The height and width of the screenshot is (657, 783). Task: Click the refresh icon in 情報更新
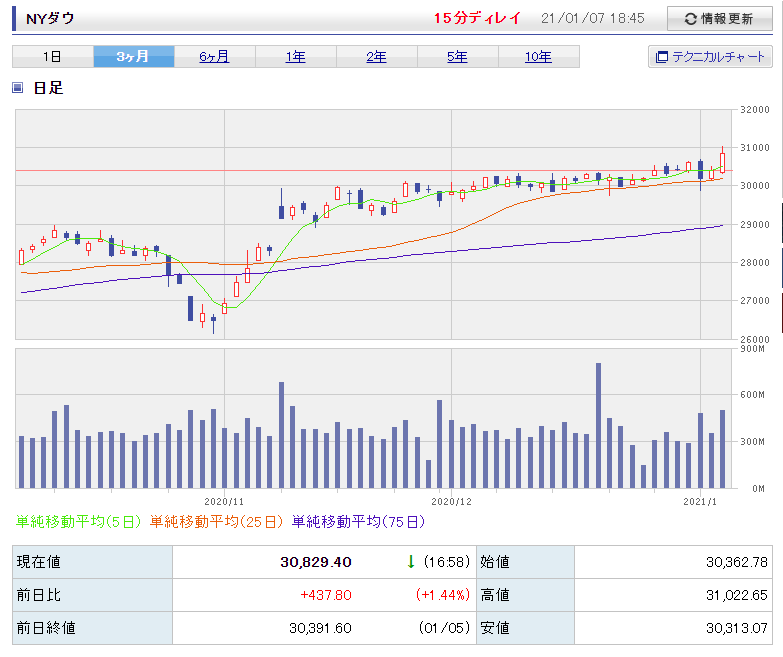[x=689, y=19]
